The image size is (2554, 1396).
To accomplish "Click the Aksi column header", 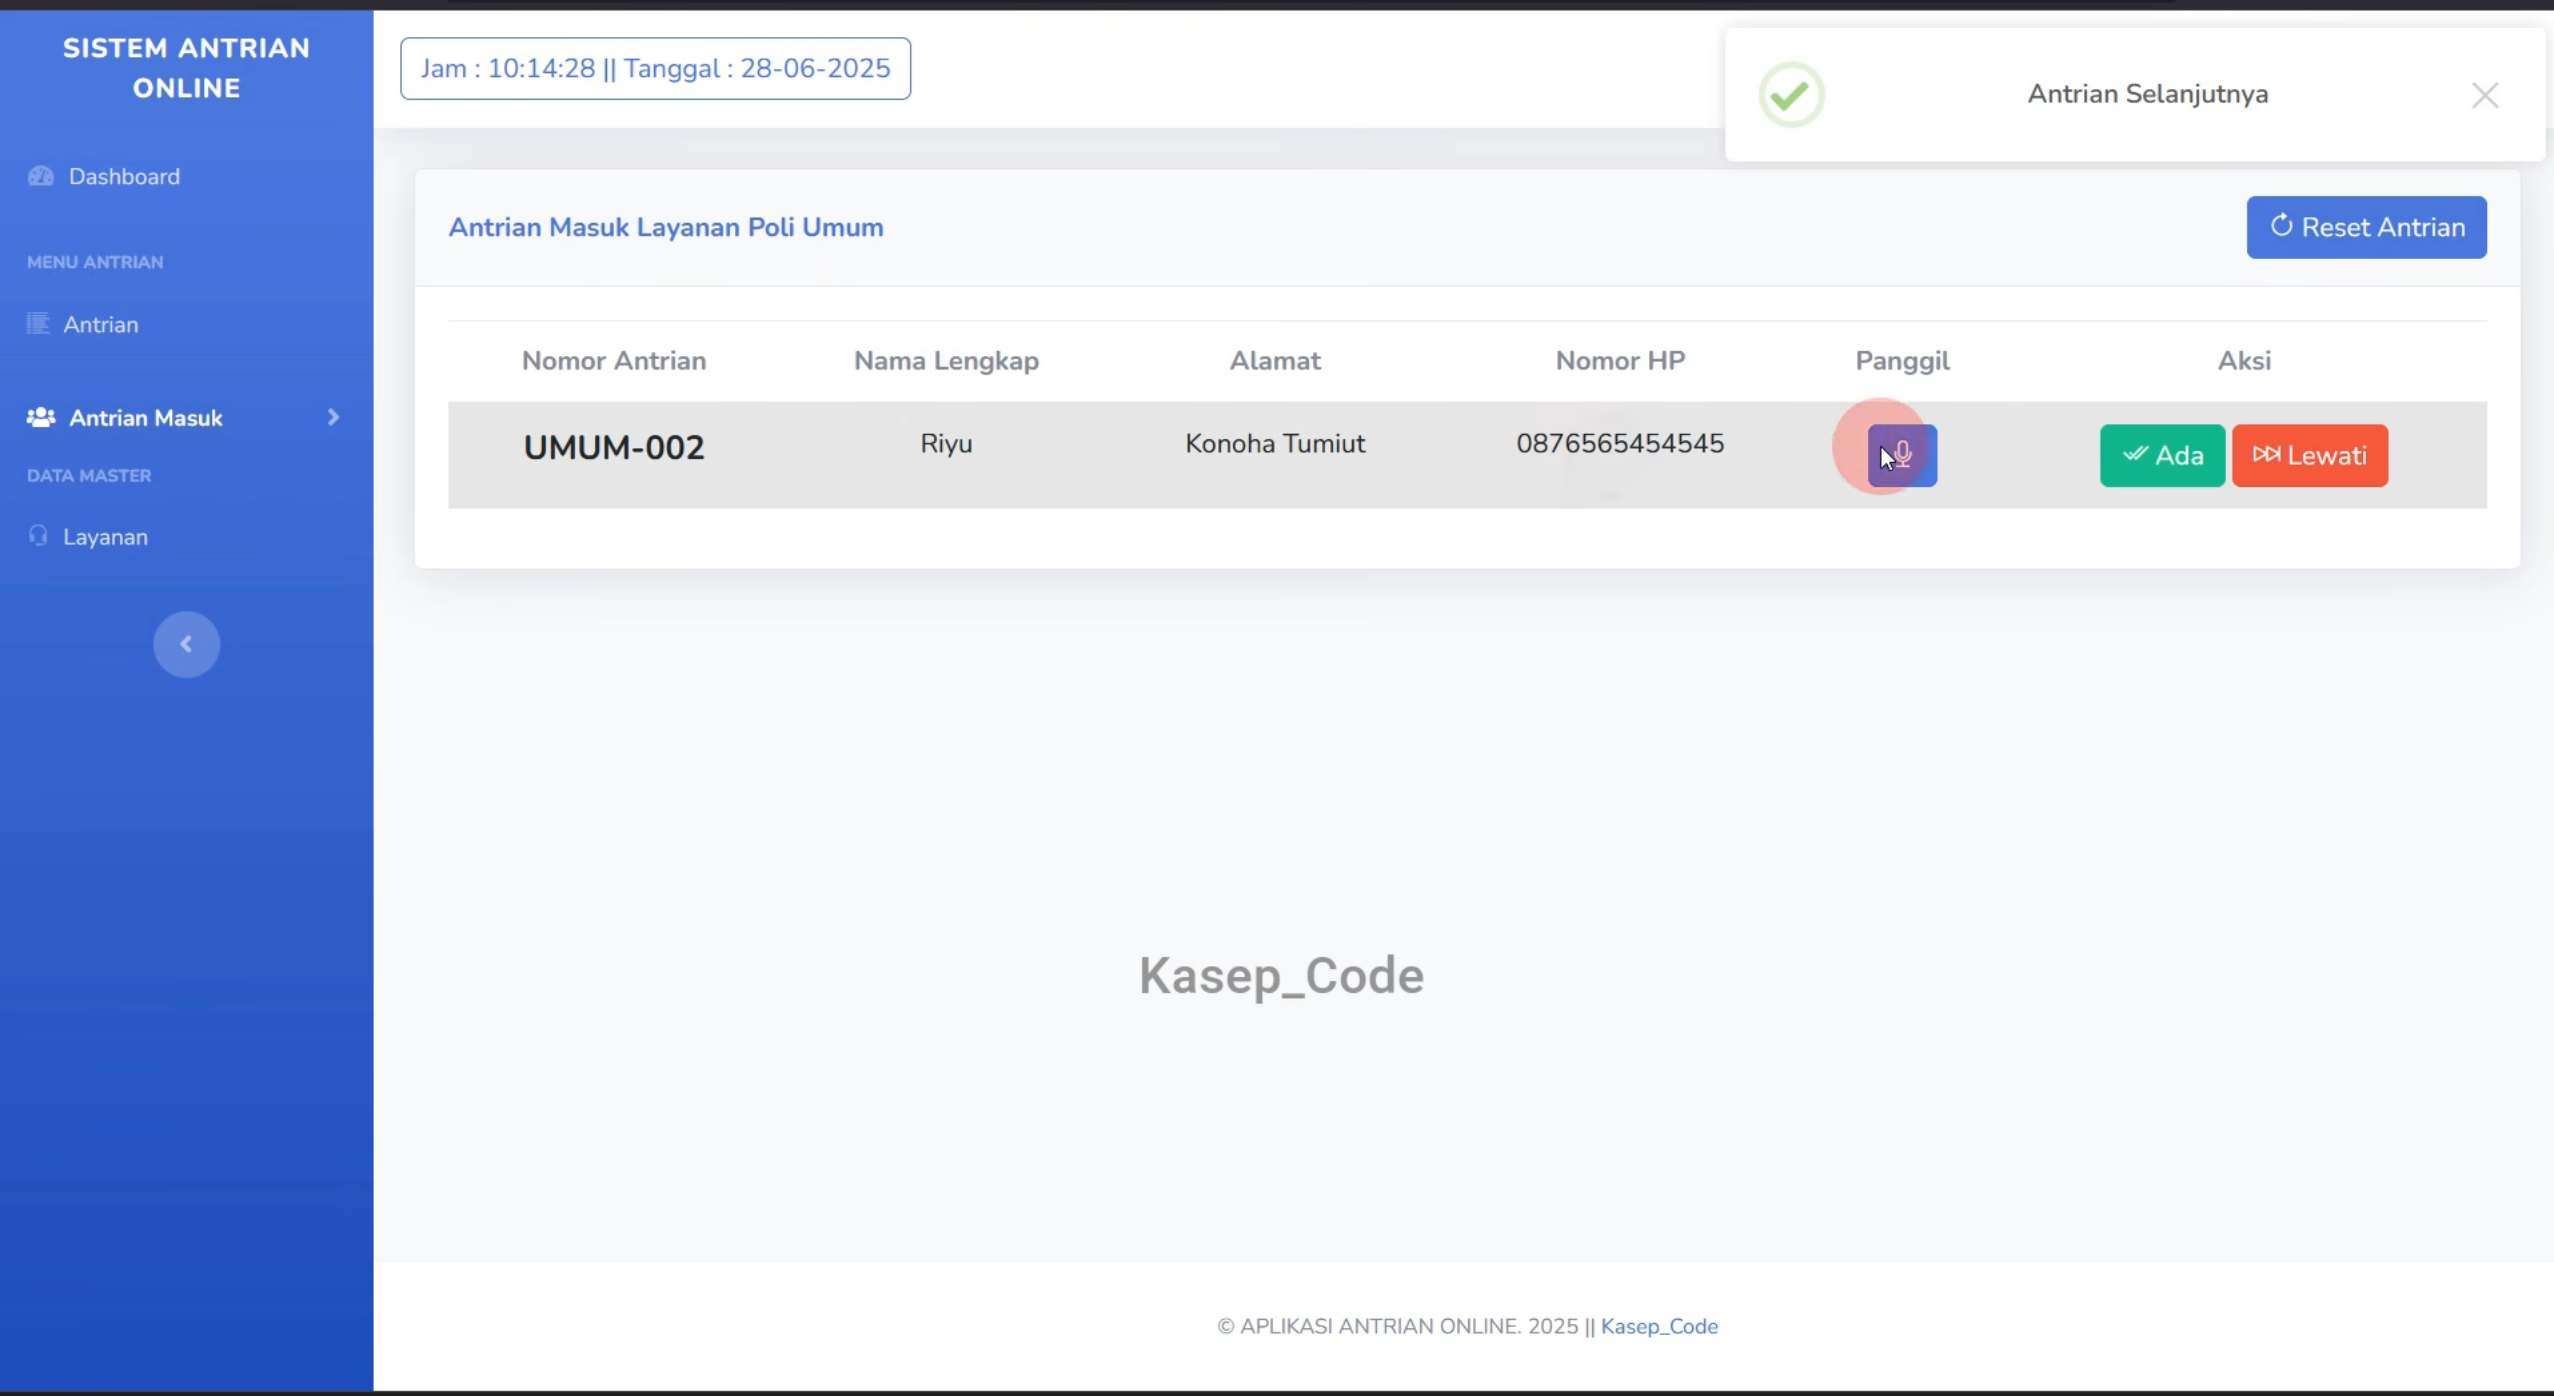I will coord(2244,361).
